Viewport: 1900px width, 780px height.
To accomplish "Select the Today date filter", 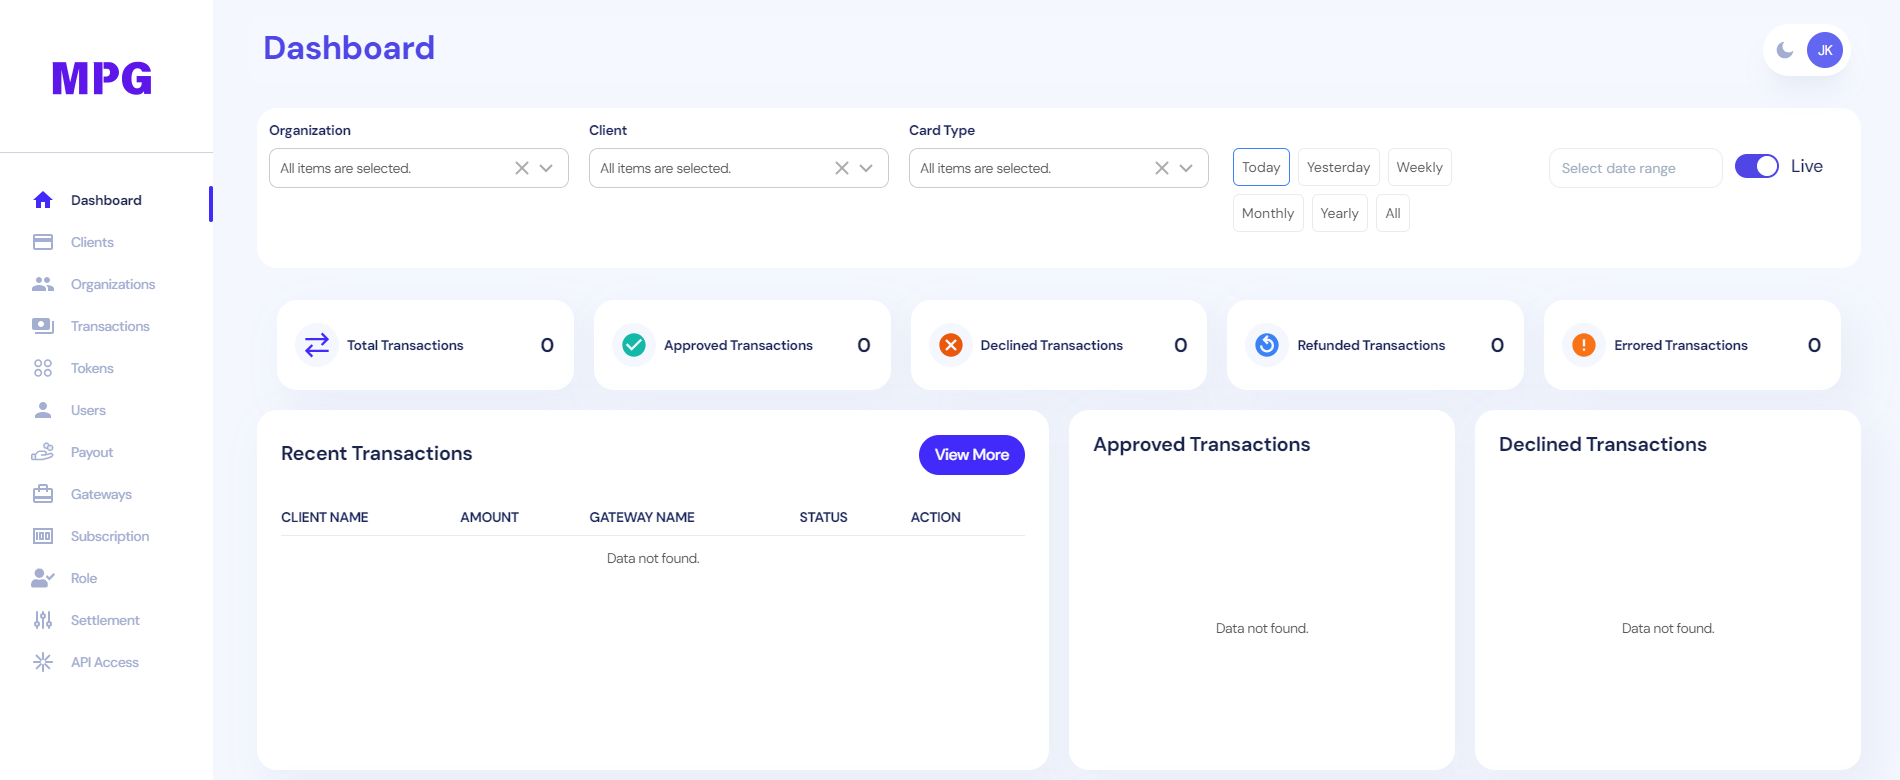I will click(1261, 167).
